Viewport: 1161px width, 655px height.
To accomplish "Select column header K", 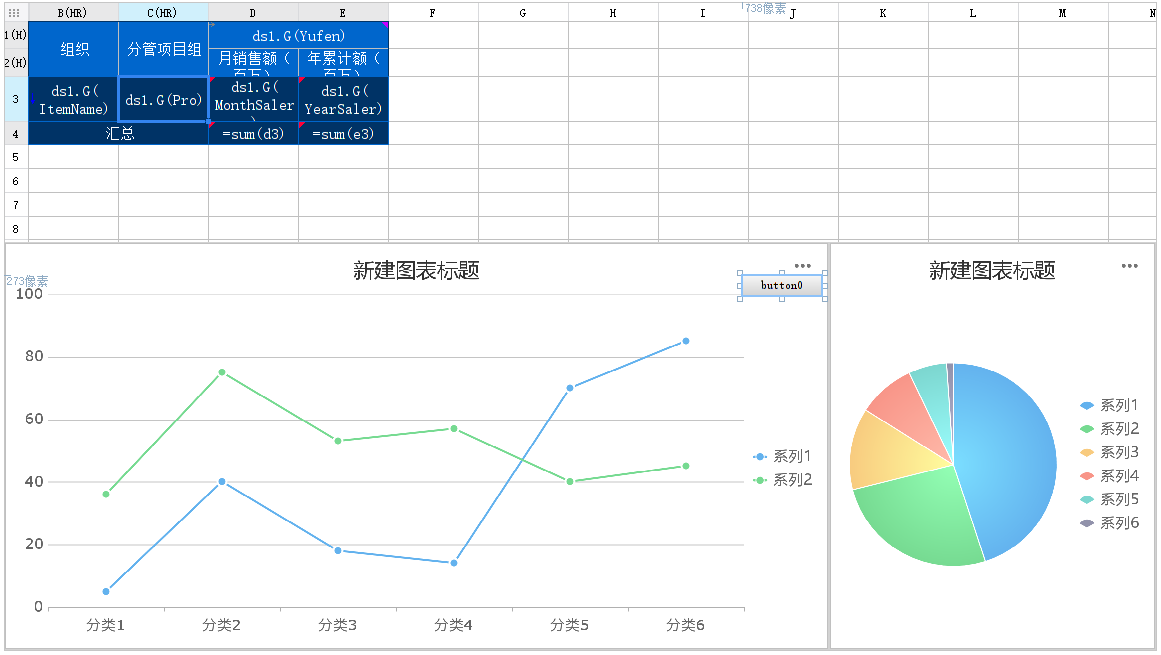I will 883,13.
